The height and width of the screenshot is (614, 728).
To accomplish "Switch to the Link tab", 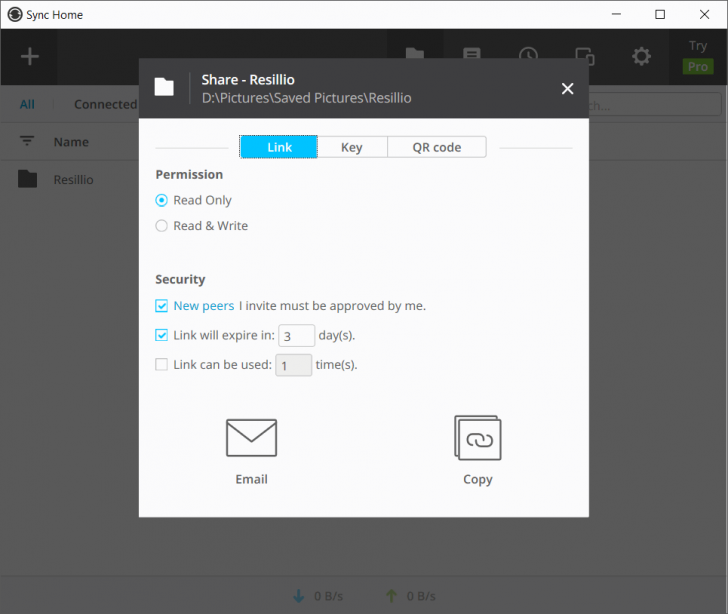I will coord(279,147).
